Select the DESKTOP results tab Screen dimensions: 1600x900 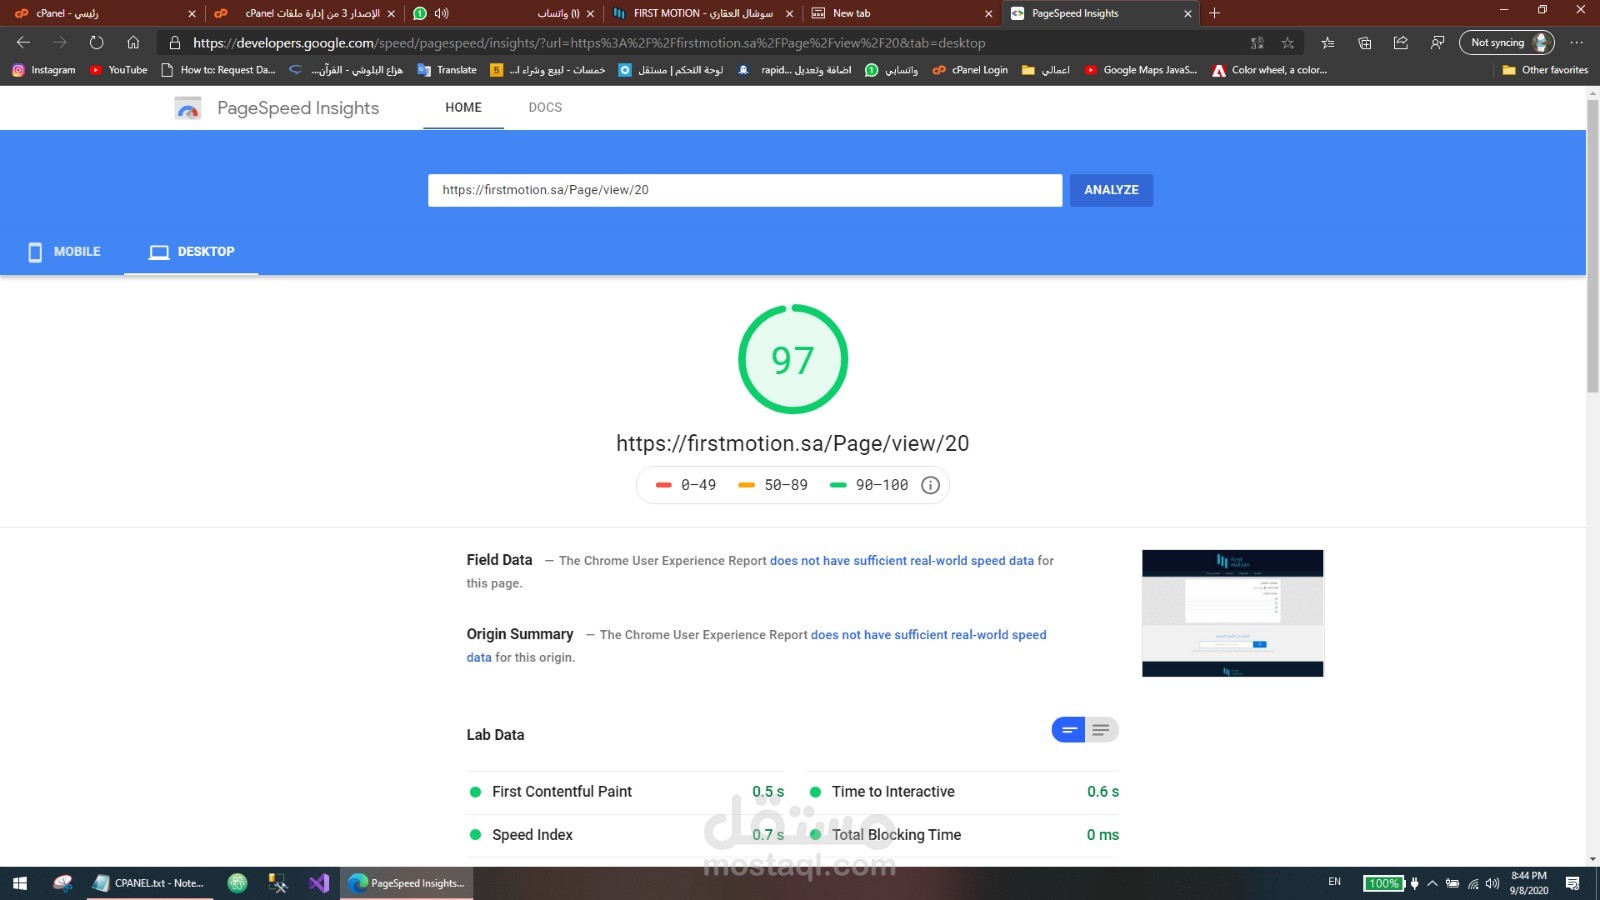[191, 251]
